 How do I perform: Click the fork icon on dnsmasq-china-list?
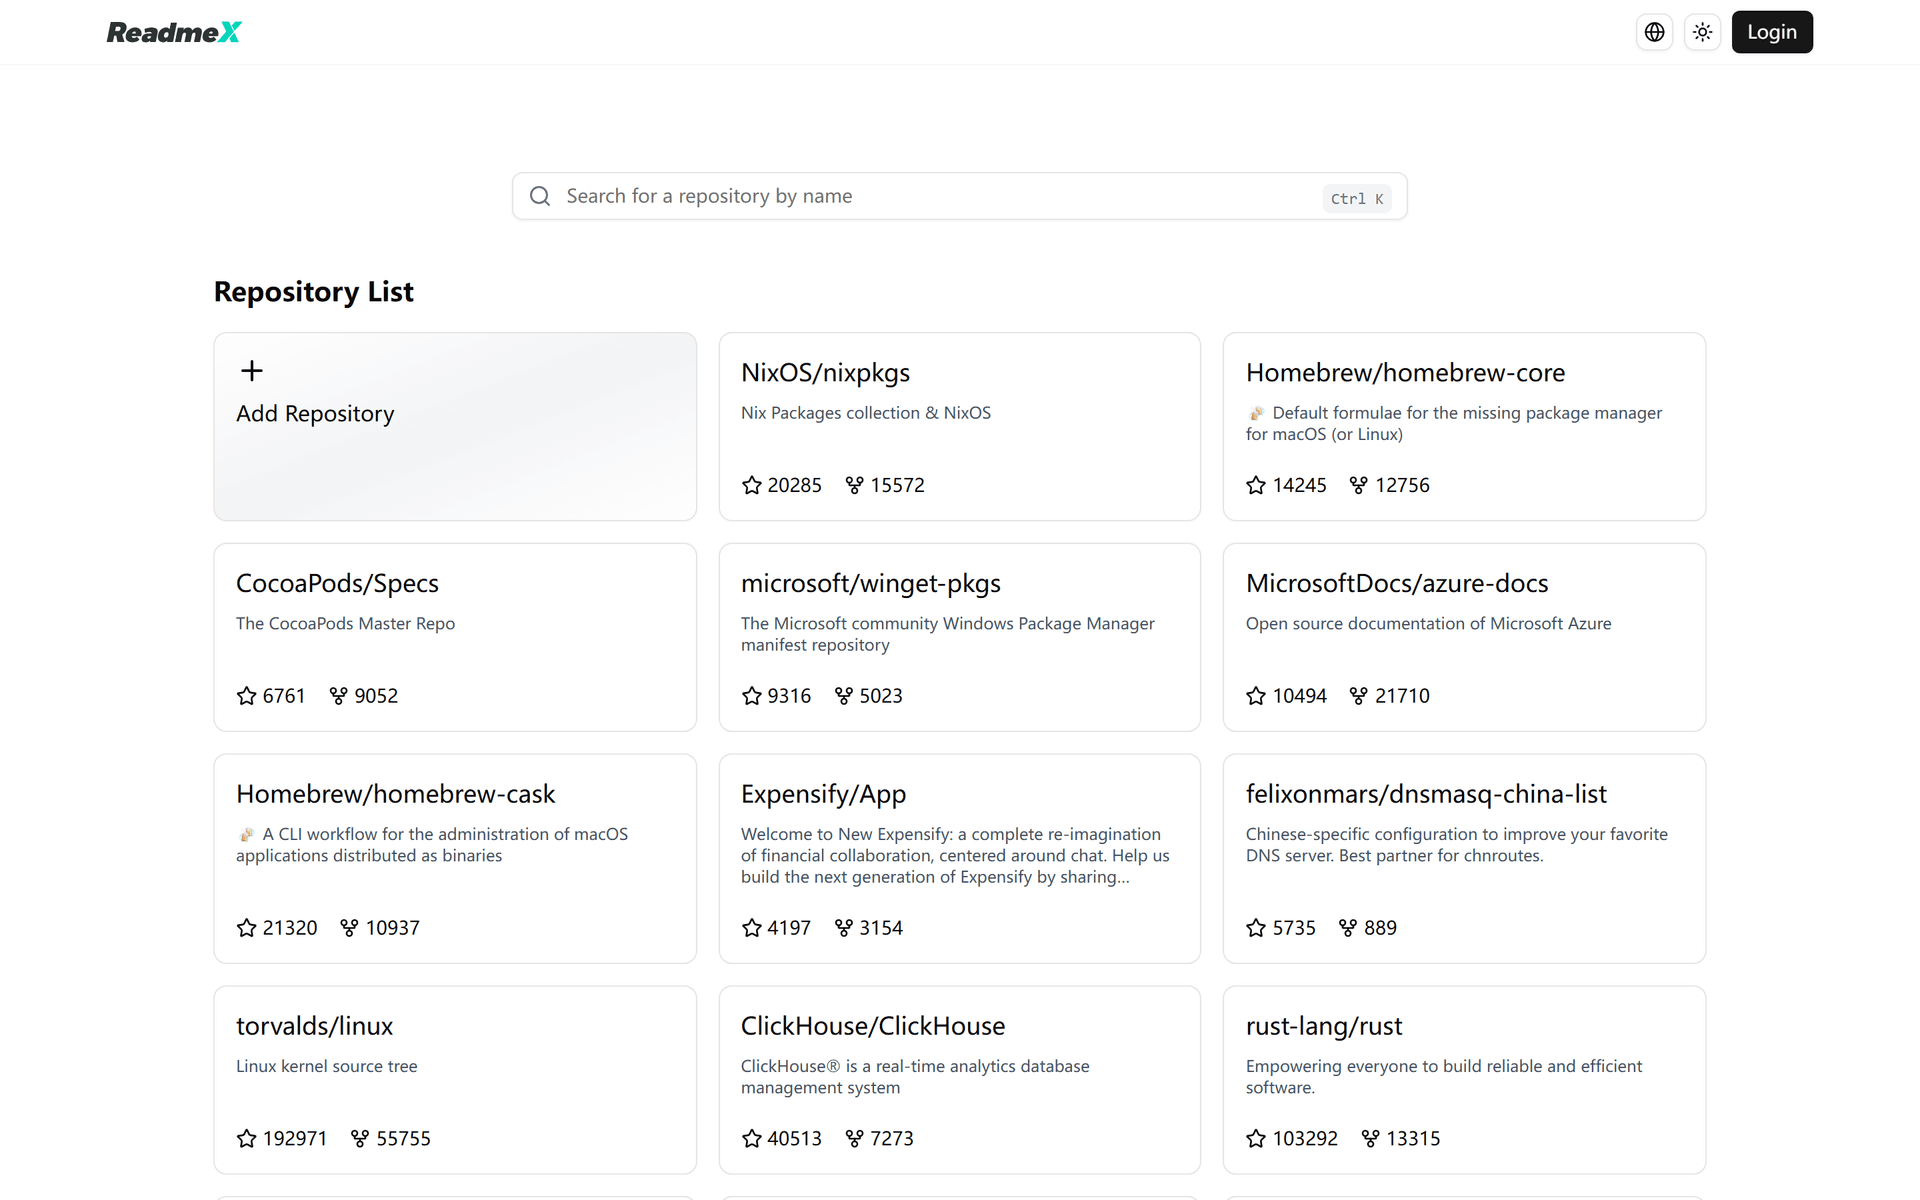pyautogui.click(x=1348, y=928)
